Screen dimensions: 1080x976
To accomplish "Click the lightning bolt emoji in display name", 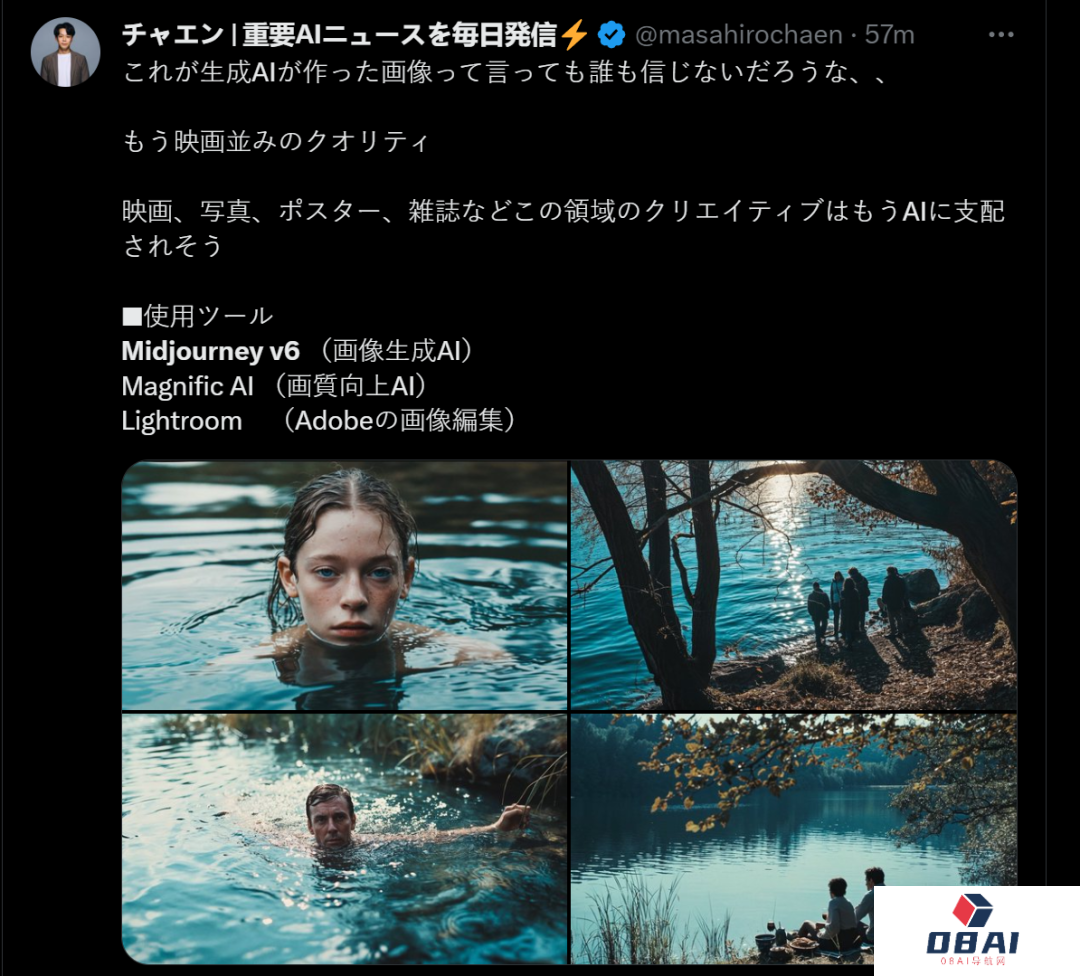I will click(574, 34).
